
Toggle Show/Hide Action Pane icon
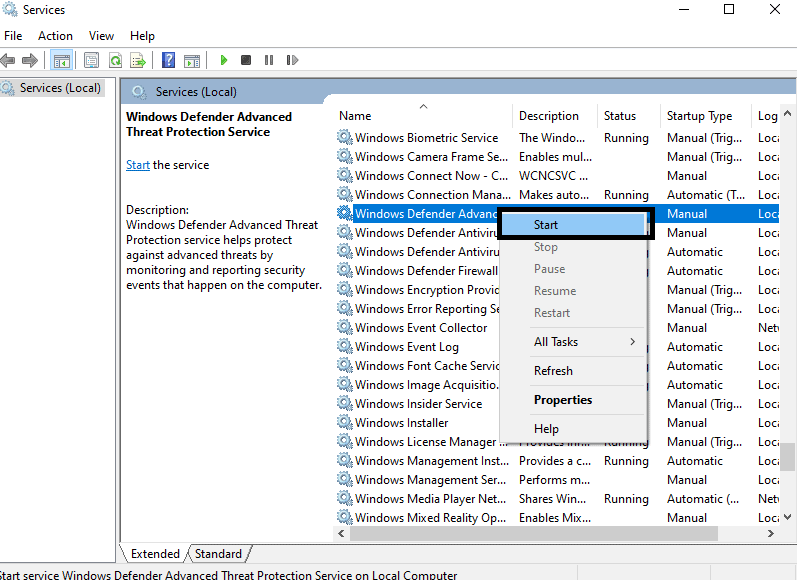tap(192, 60)
